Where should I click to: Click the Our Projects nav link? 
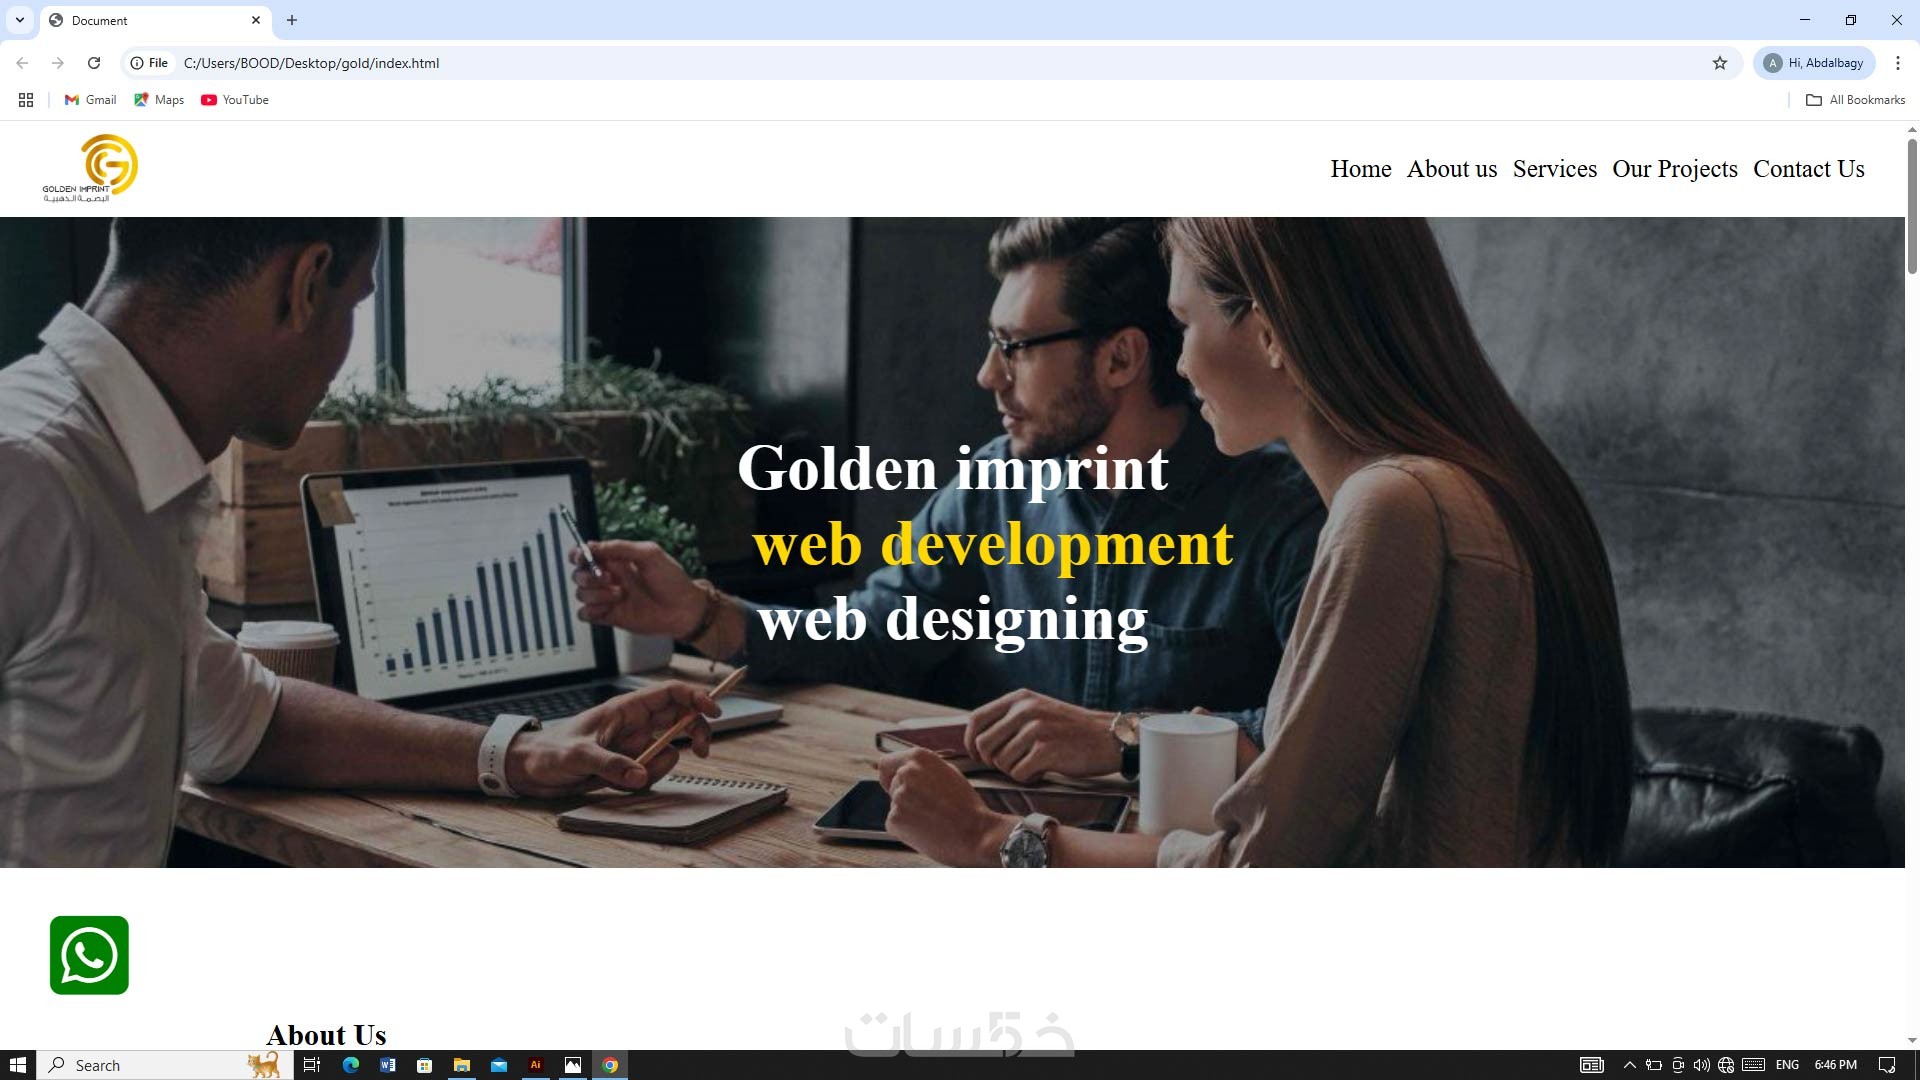pos(1674,169)
